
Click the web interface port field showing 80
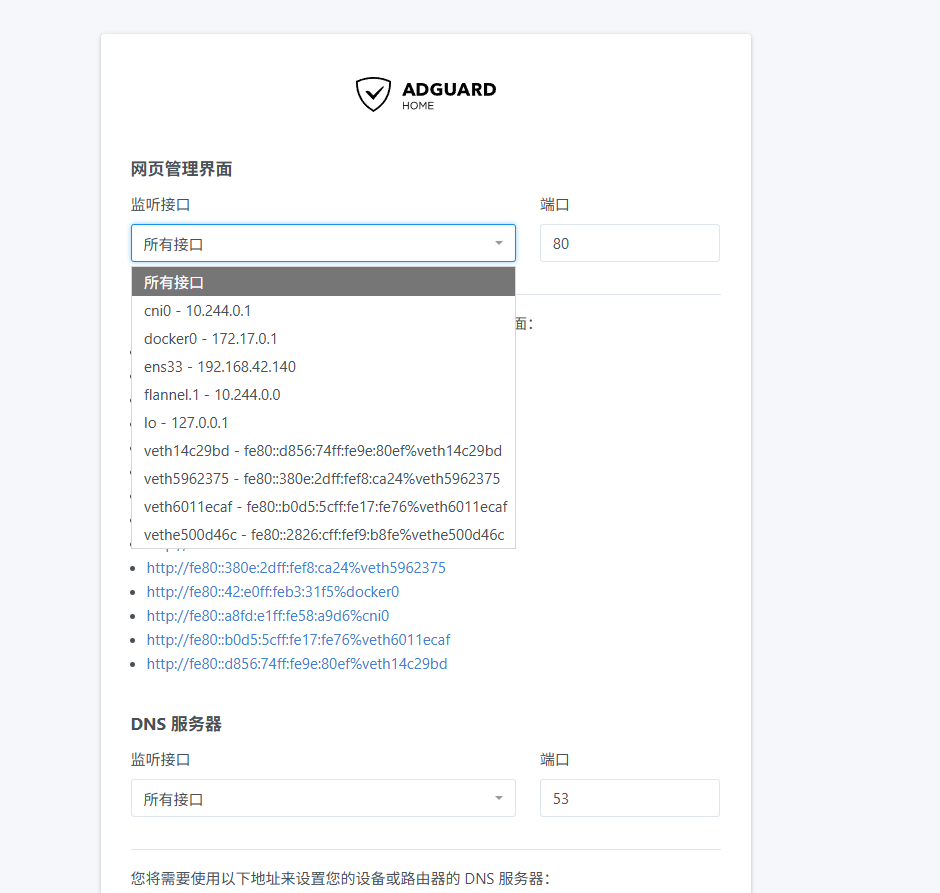[x=629, y=244]
